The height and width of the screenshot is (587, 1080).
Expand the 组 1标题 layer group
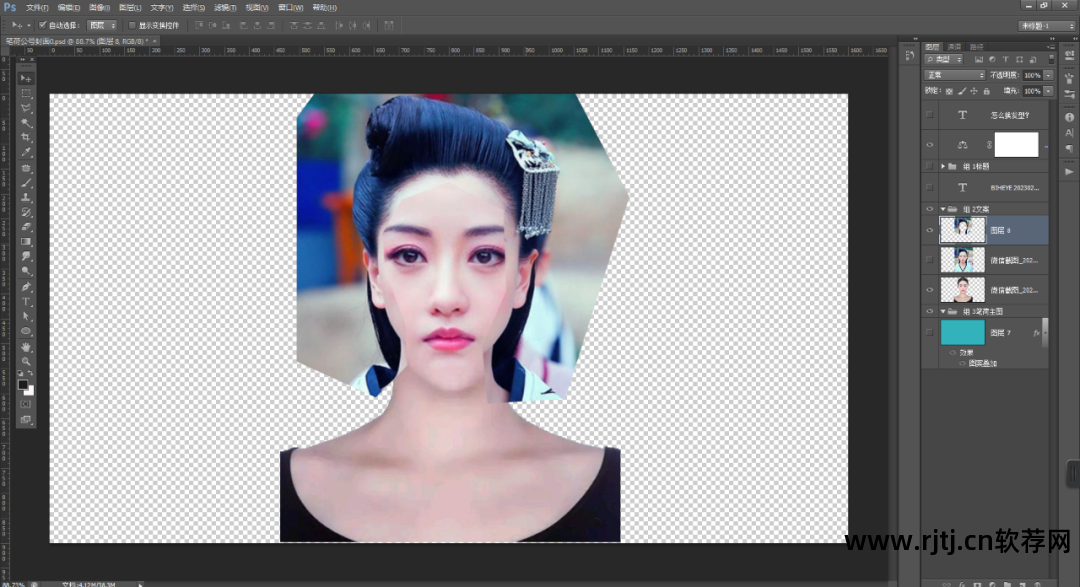[943, 166]
